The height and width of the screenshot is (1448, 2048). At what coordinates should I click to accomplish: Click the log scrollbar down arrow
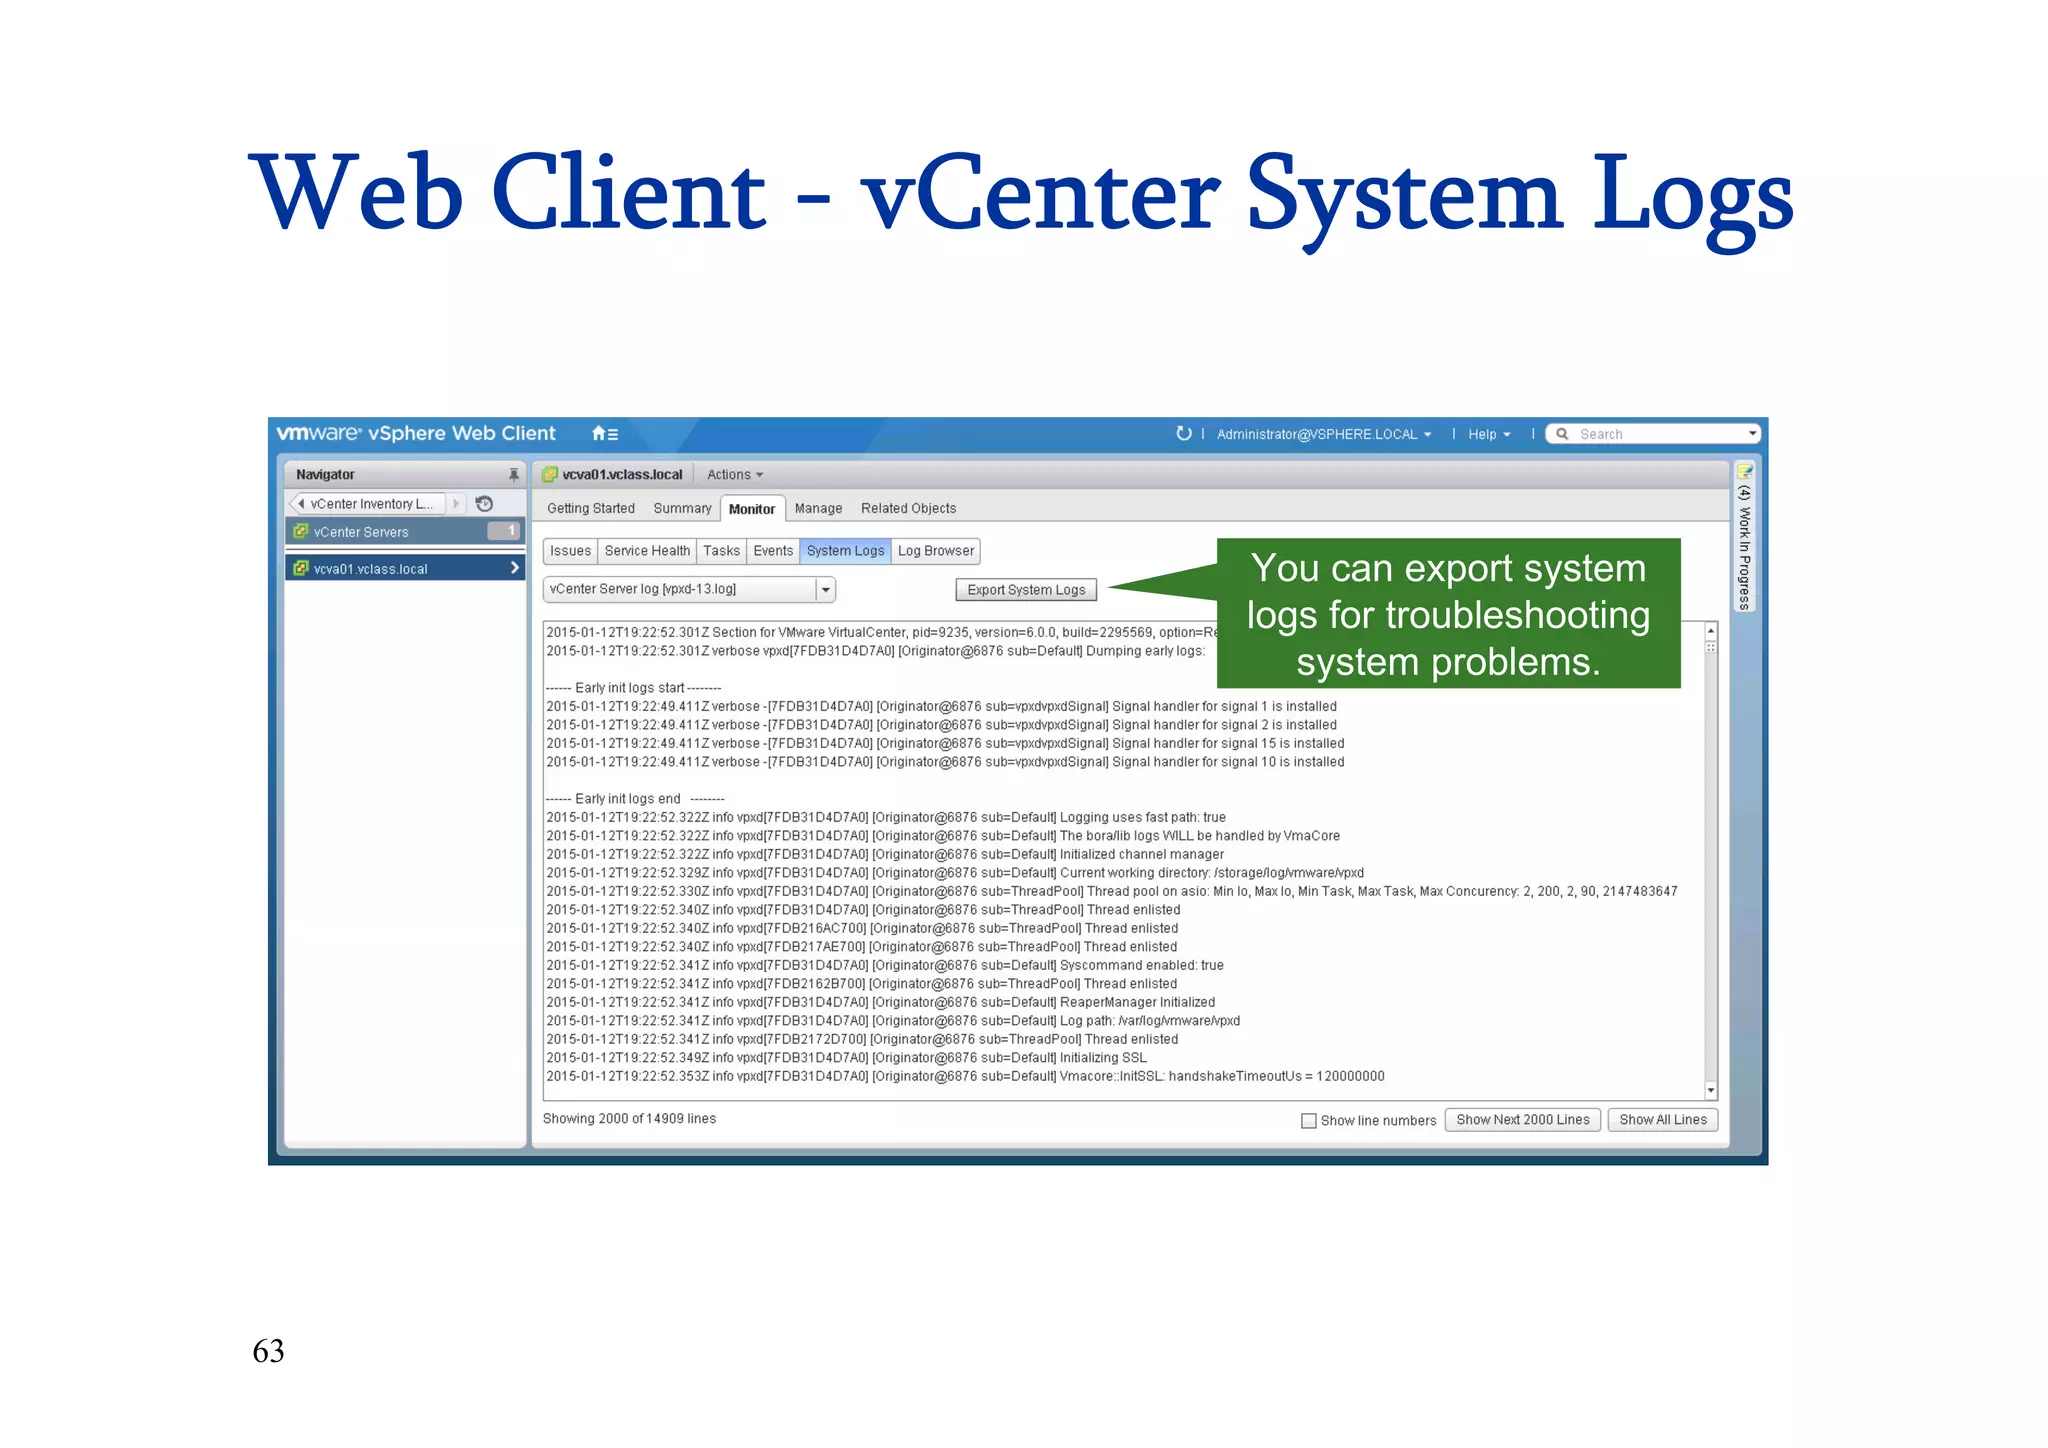click(x=1711, y=1091)
